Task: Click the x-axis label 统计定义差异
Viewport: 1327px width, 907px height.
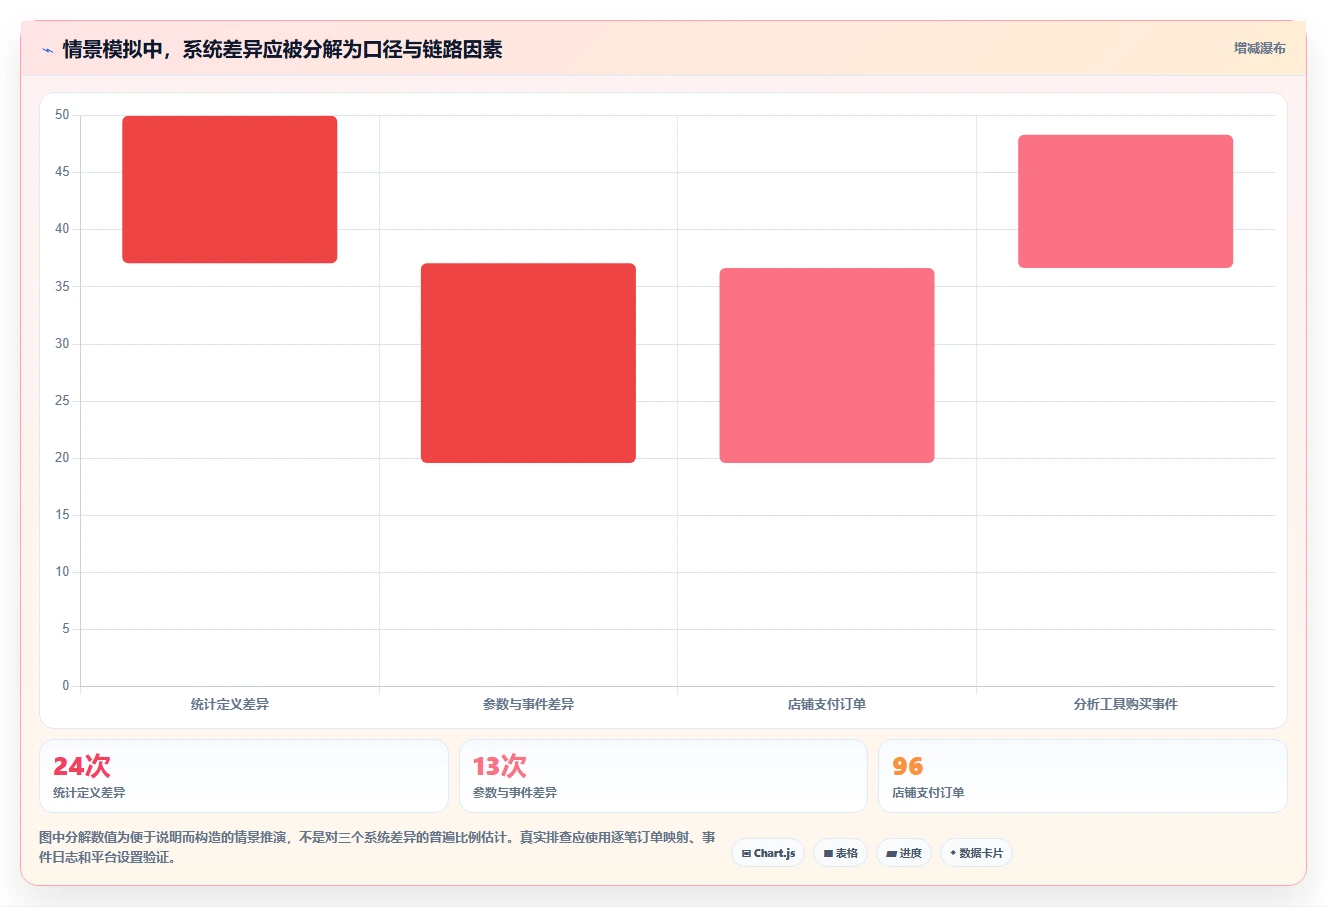Action: 230,704
